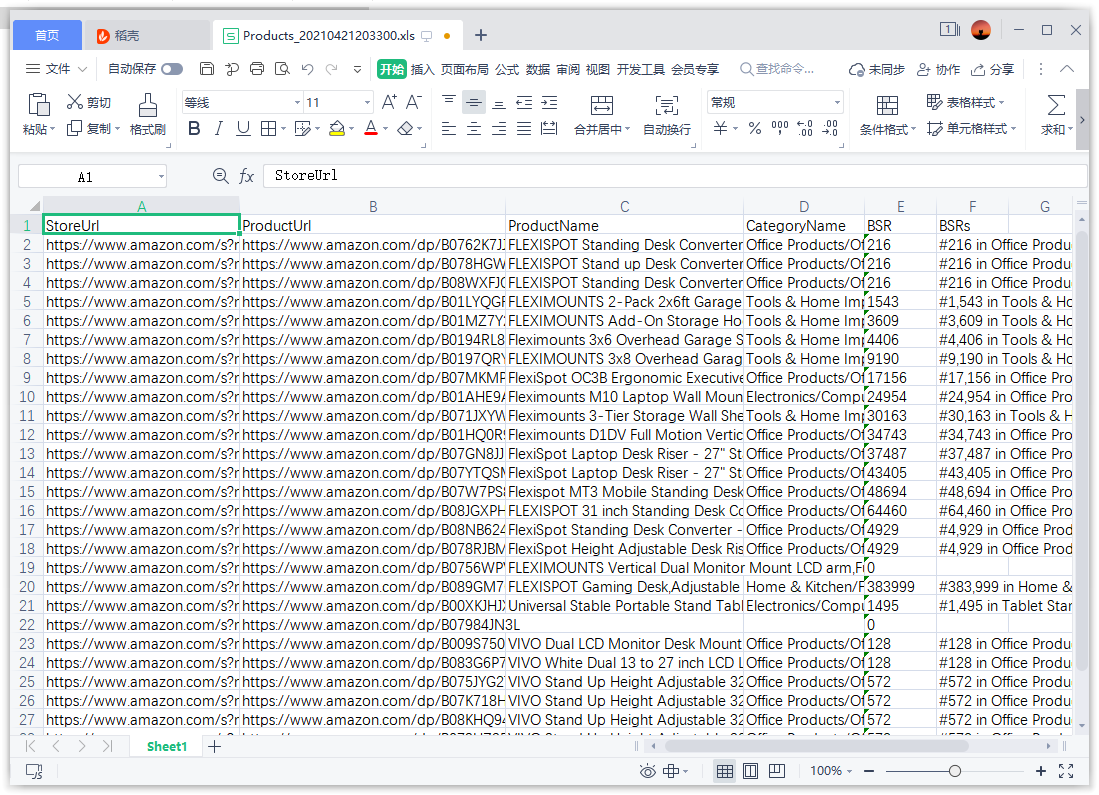Add a new sheet with plus button
Image resolution: width=1099 pixels, height=795 pixels.
[x=214, y=747]
